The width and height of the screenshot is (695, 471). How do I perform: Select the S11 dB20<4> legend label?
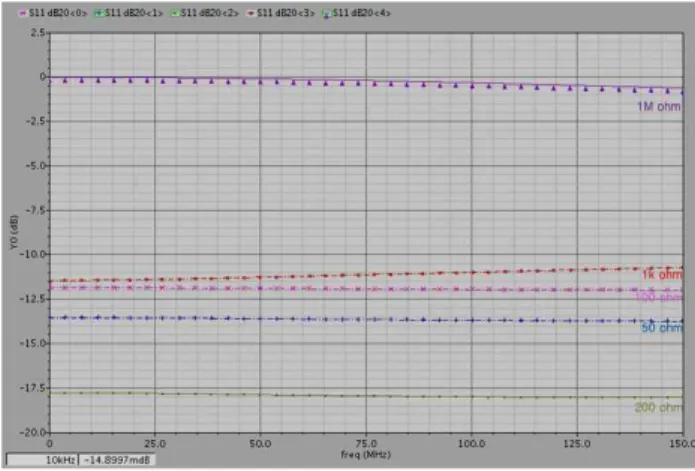pos(362,13)
